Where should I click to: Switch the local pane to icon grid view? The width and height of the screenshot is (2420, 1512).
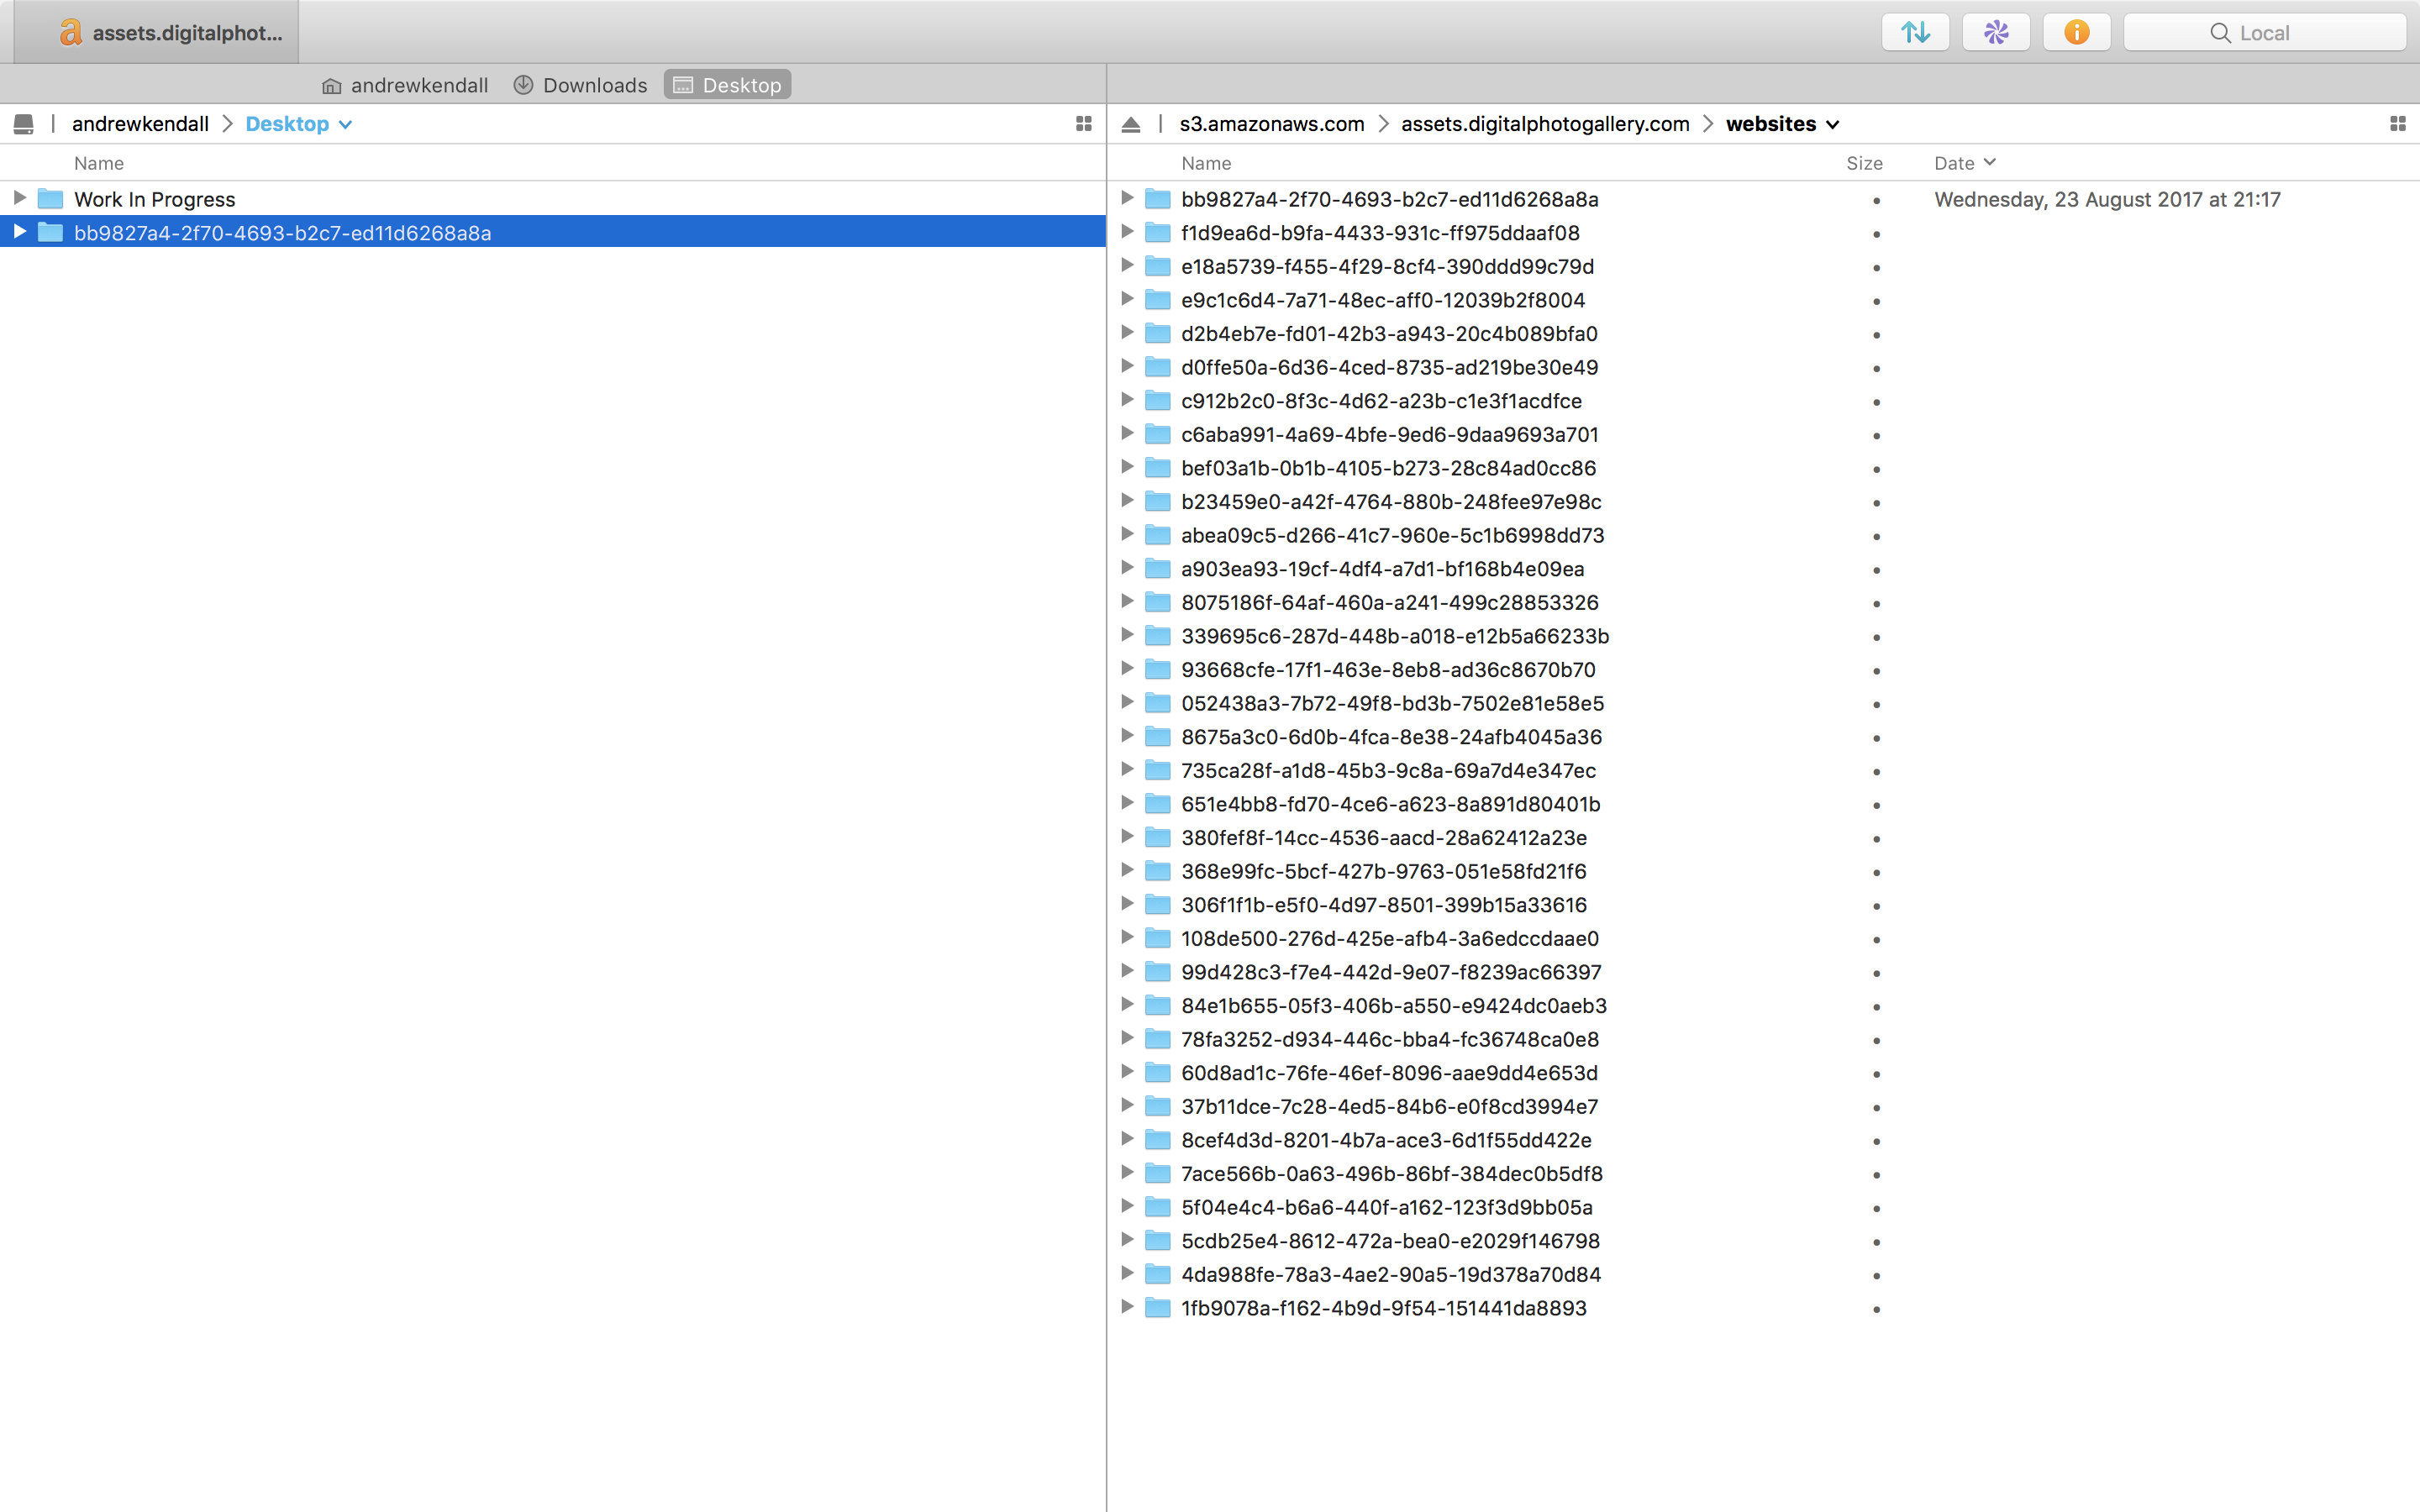[x=1083, y=124]
